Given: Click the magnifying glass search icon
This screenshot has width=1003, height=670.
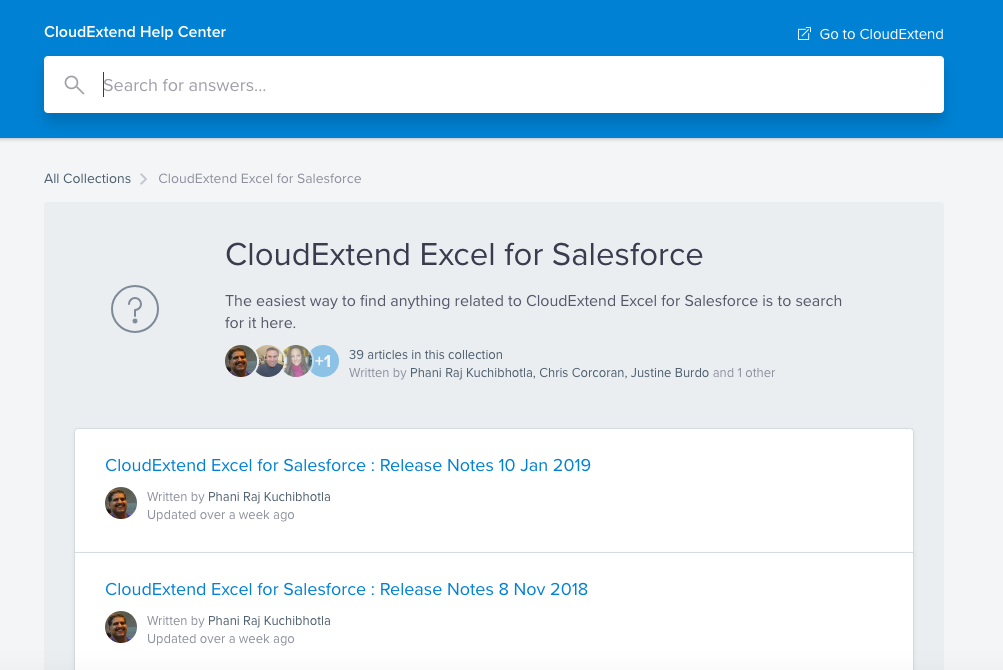Looking at the screenshot, I should pos(74,84).
